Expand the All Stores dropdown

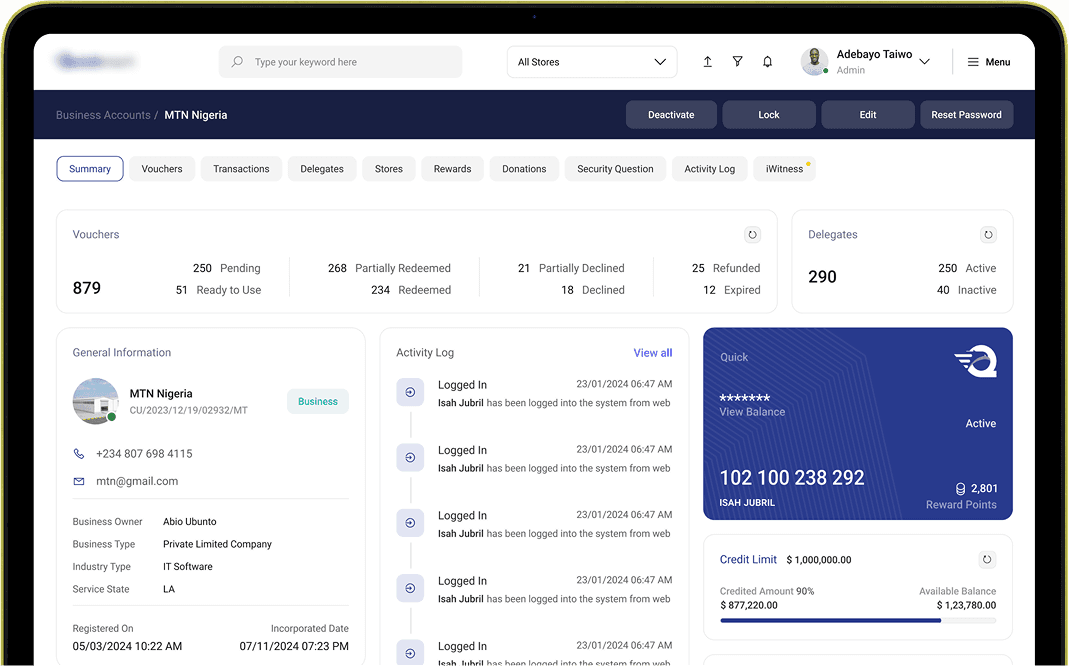tap(592, 62)
